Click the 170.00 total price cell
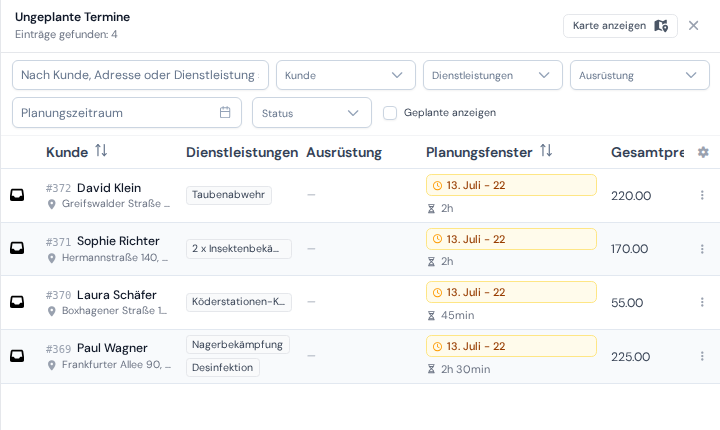The height and width of the screenshot is (430, 720). click(630, 249)
